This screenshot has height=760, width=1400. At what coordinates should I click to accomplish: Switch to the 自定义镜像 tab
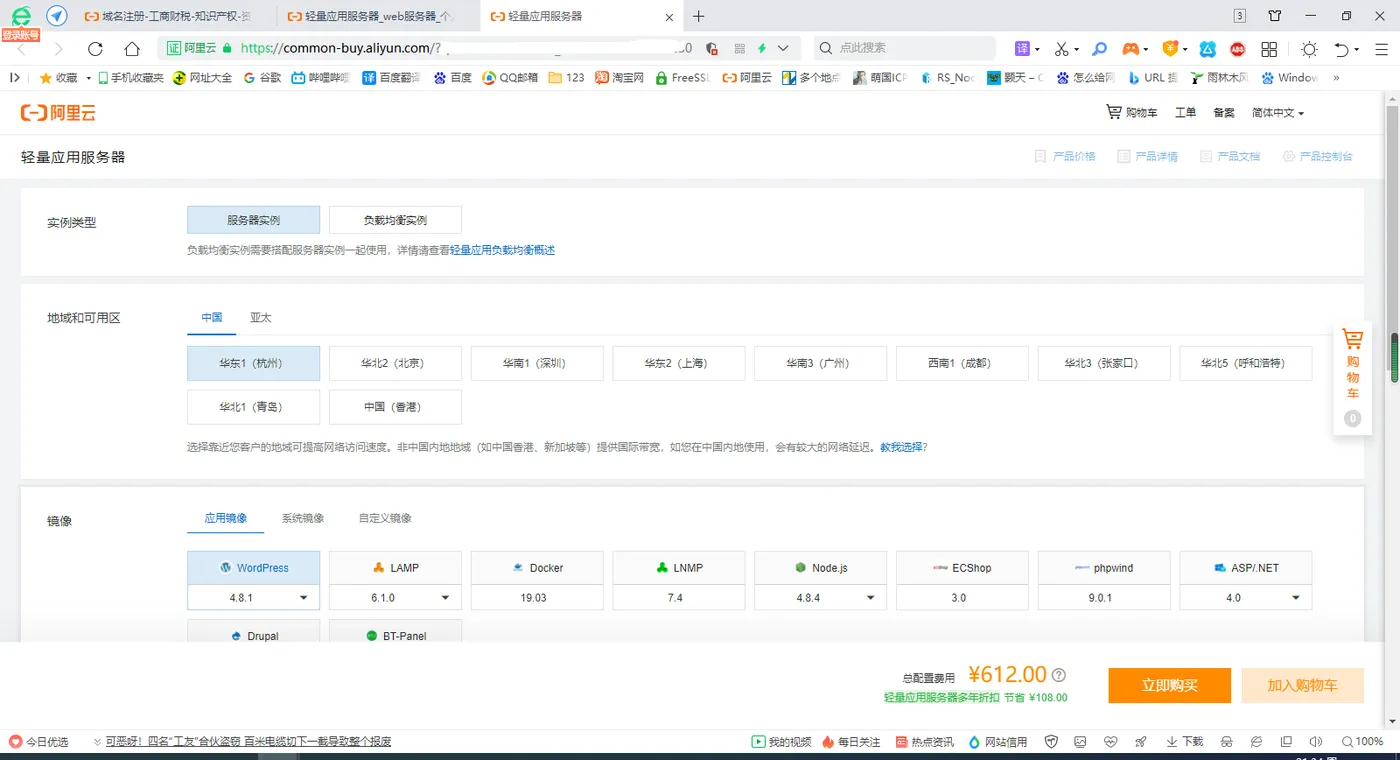click(x=385, y=518)
